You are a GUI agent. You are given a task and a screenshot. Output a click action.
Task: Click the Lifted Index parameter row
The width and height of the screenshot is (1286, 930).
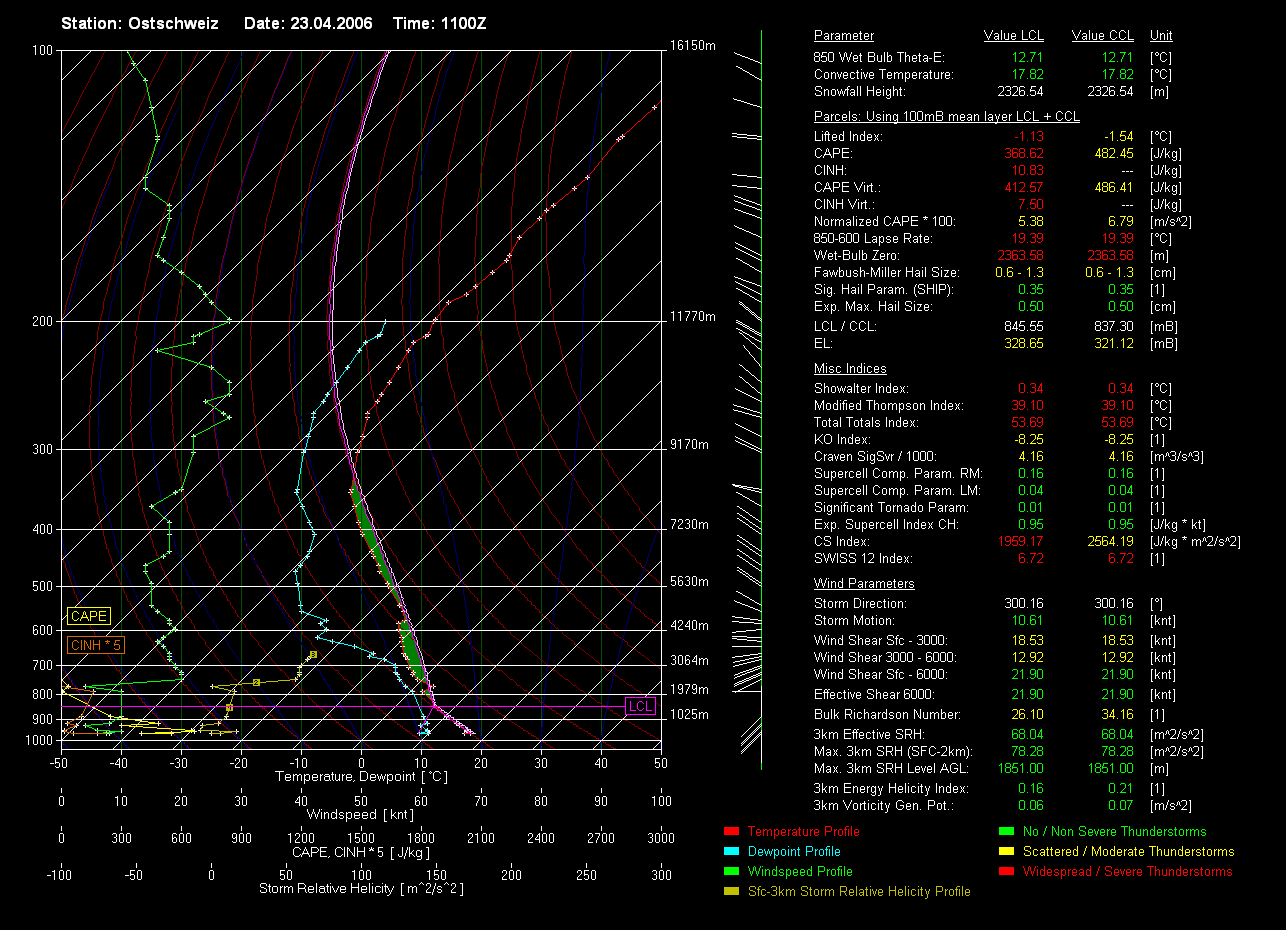[848, 137]
